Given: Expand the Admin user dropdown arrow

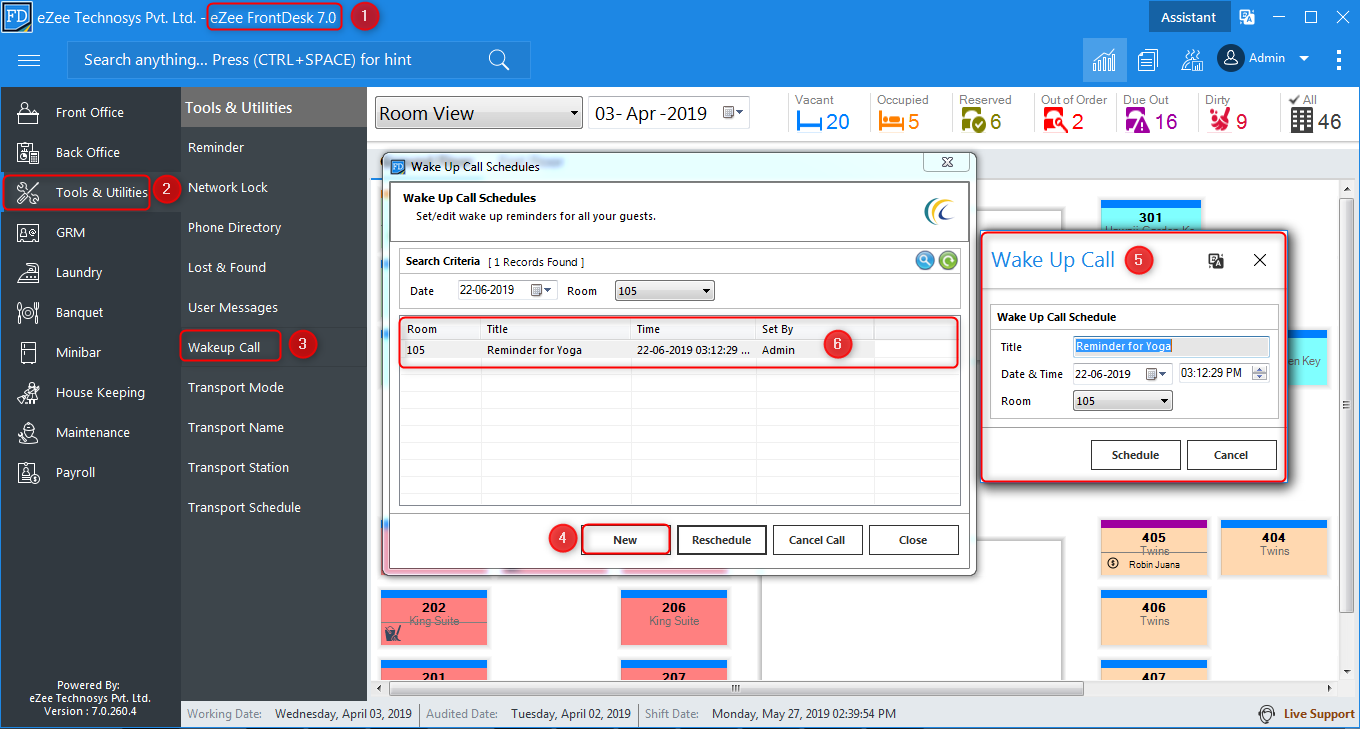Looking at the screenshot, I should coord(1304,59).
